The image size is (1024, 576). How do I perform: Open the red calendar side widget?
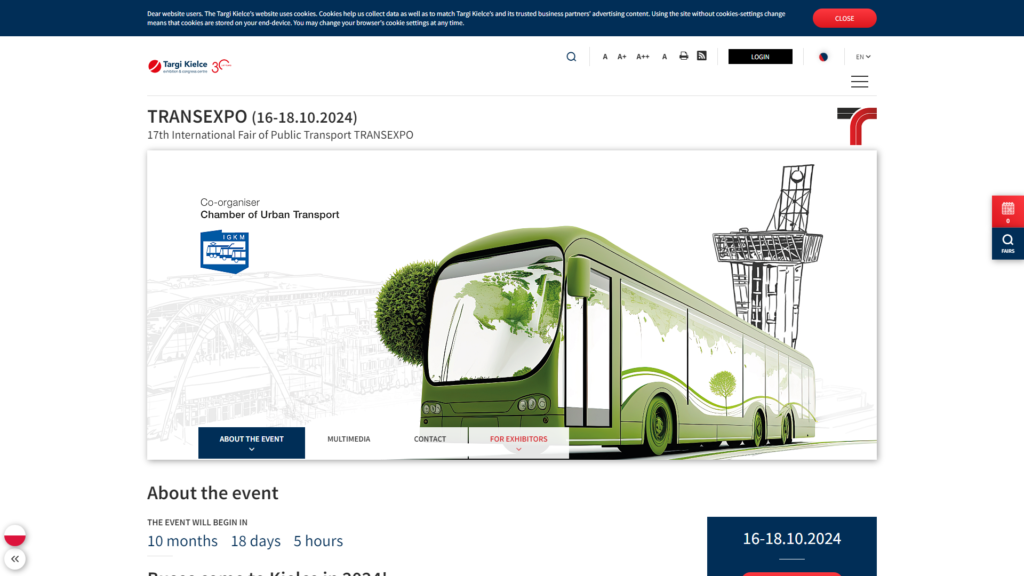tap(1008, 212)
